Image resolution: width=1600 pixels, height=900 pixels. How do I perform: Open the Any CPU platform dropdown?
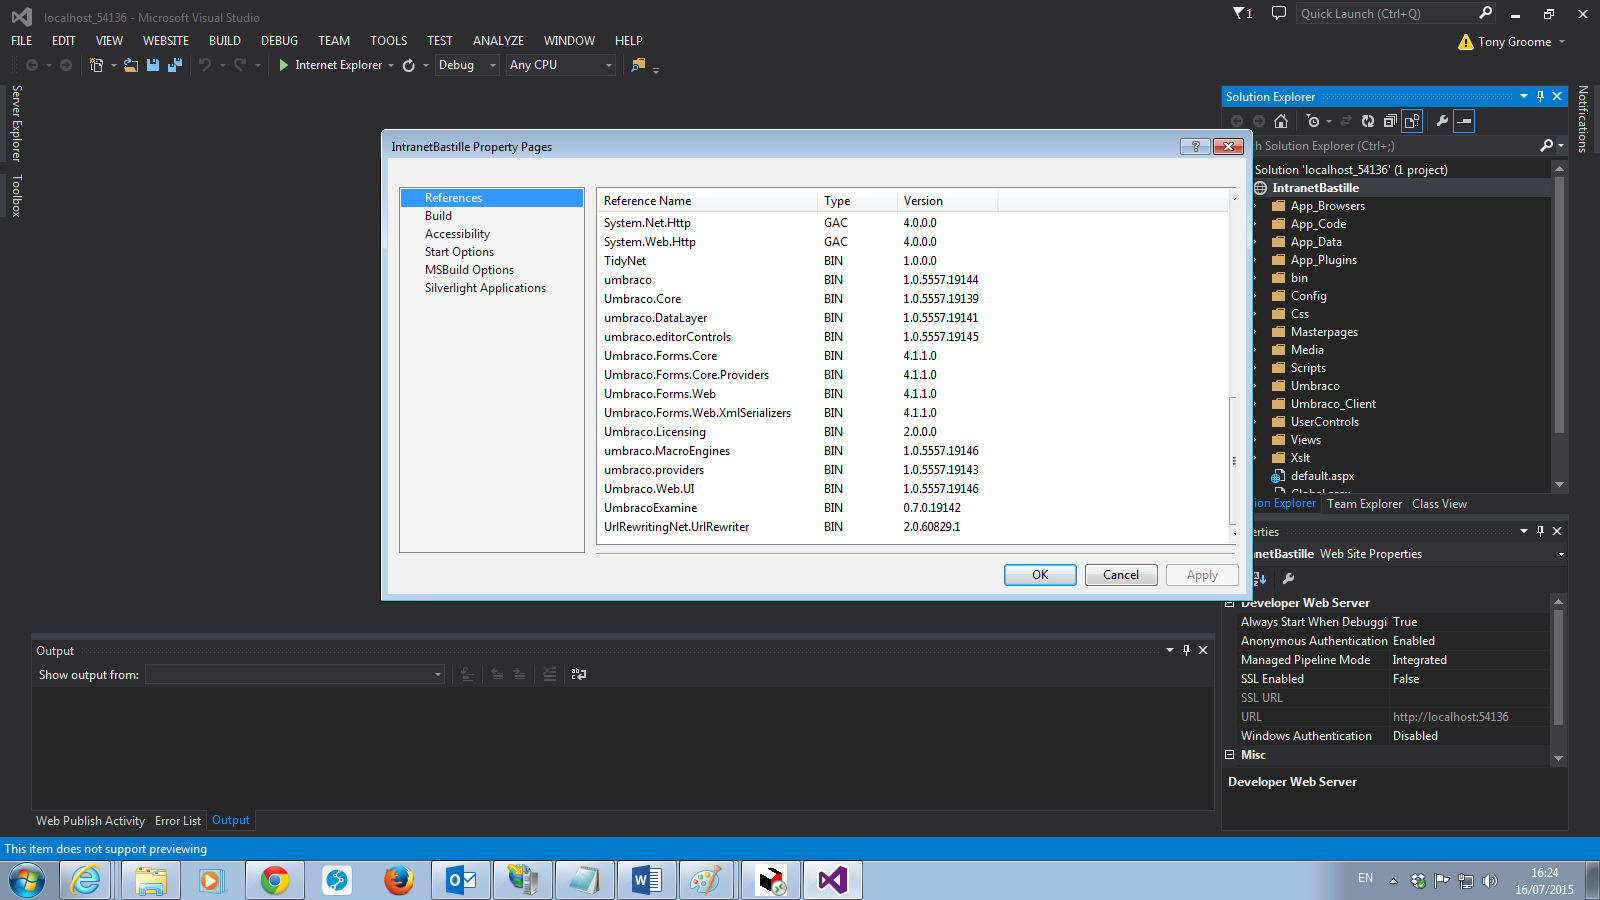[561, 65]
